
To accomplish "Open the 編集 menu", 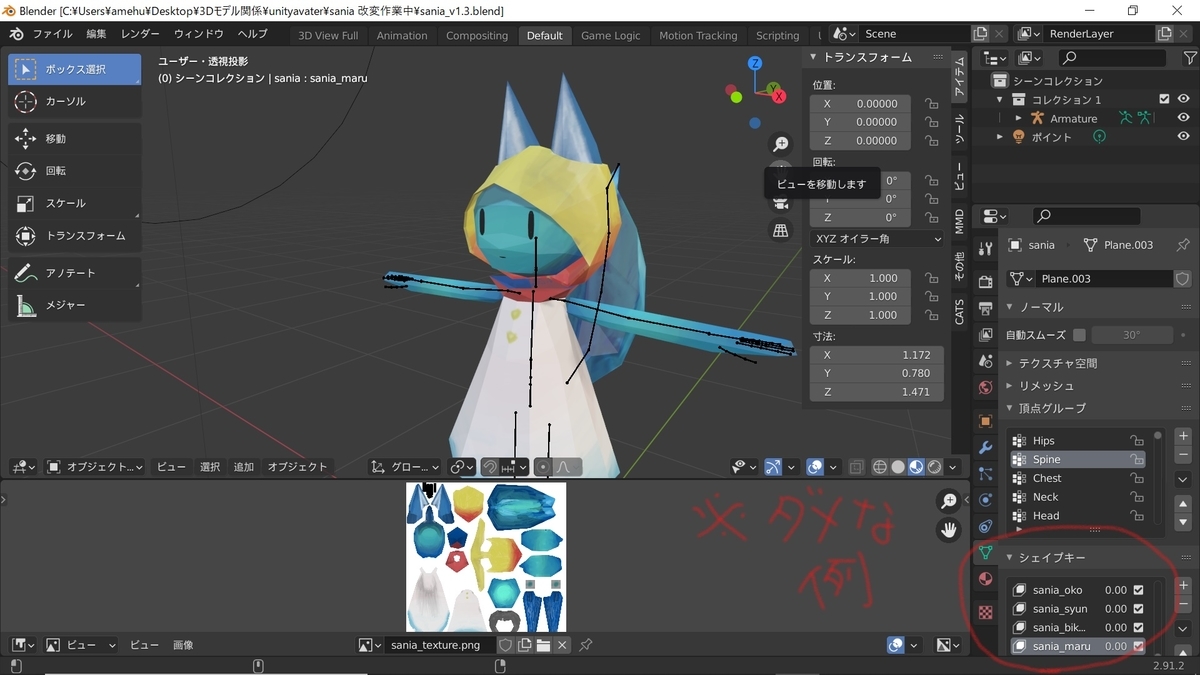I will coord(96,34).
